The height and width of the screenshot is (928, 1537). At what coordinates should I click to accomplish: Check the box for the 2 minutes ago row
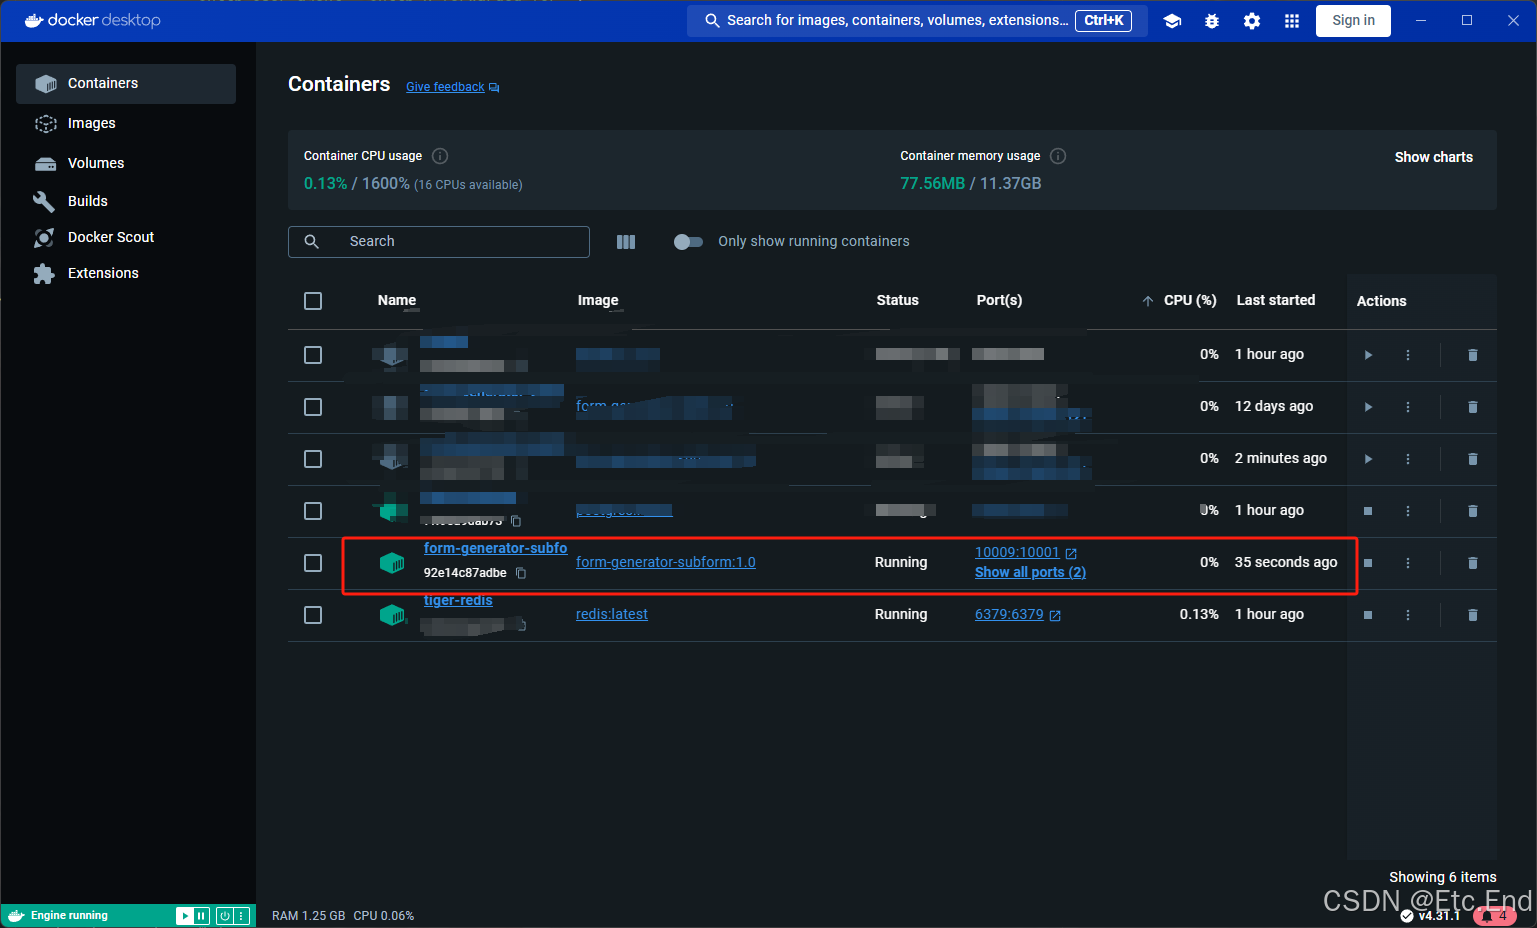point(313,459)
